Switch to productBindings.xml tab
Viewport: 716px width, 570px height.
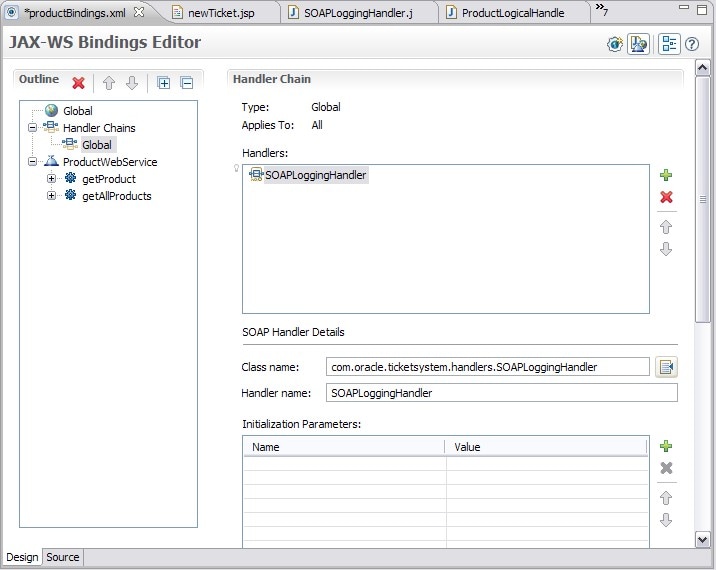click(x=75, y=13)
